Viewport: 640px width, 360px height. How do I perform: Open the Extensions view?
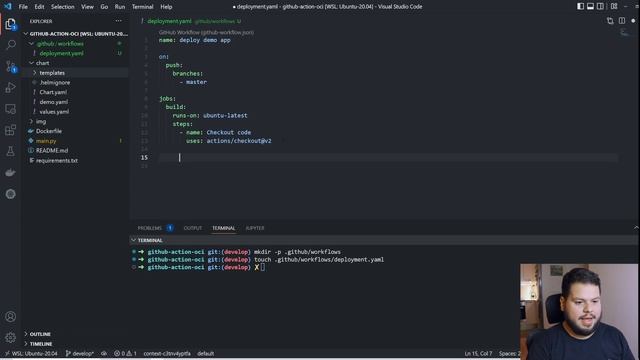(x=11, y=130)
